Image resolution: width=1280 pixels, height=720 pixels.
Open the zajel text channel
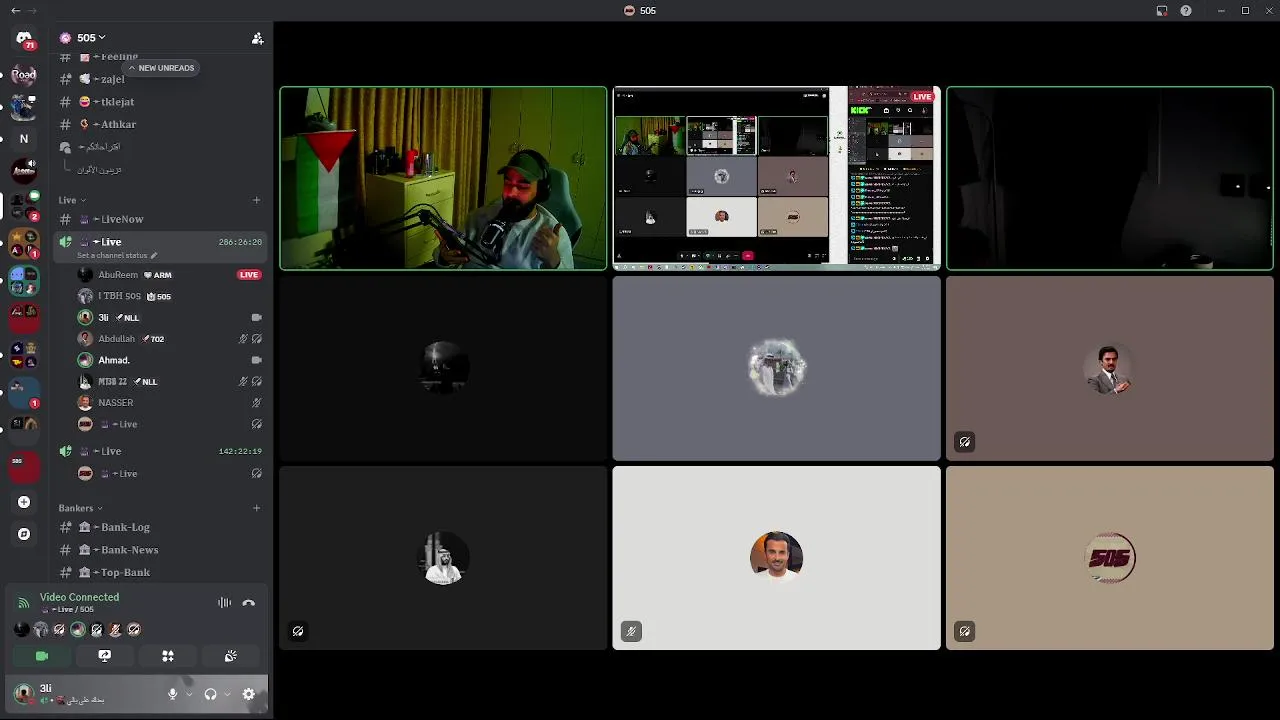click(x=160, y=79)
